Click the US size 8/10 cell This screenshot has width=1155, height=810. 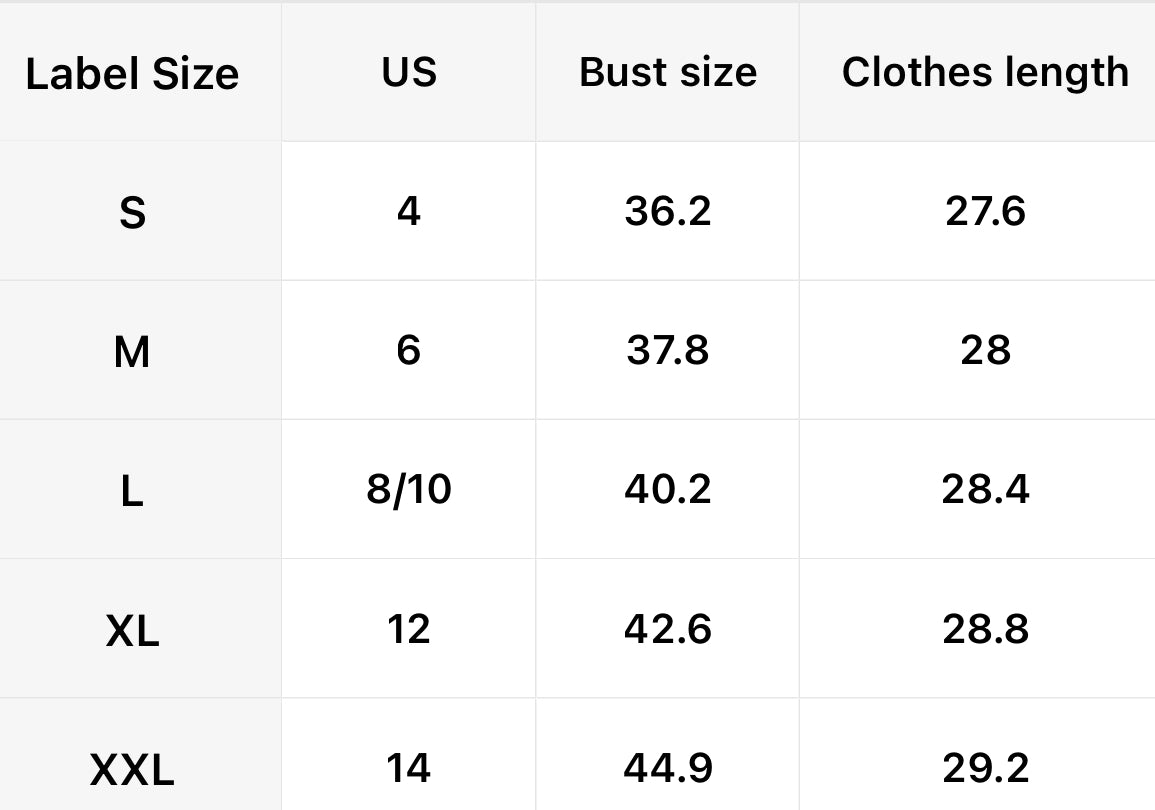click(409, 489)
